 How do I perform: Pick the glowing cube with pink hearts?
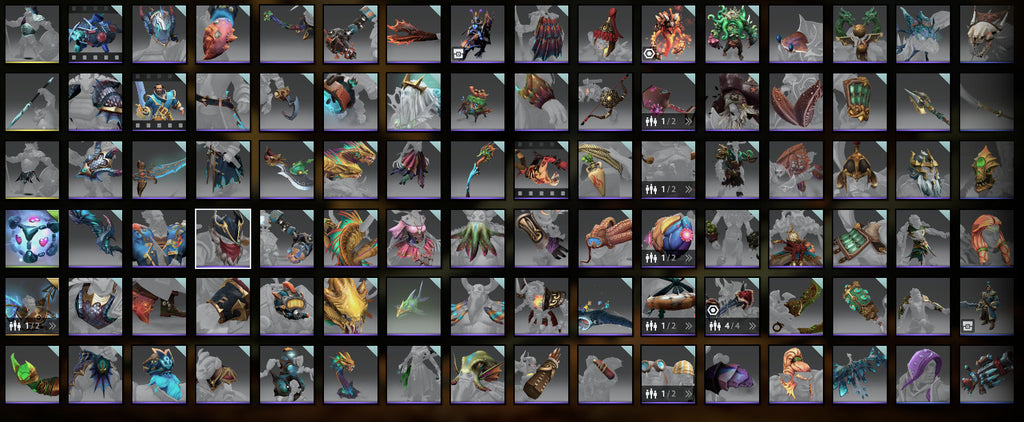tap(32, 238)
